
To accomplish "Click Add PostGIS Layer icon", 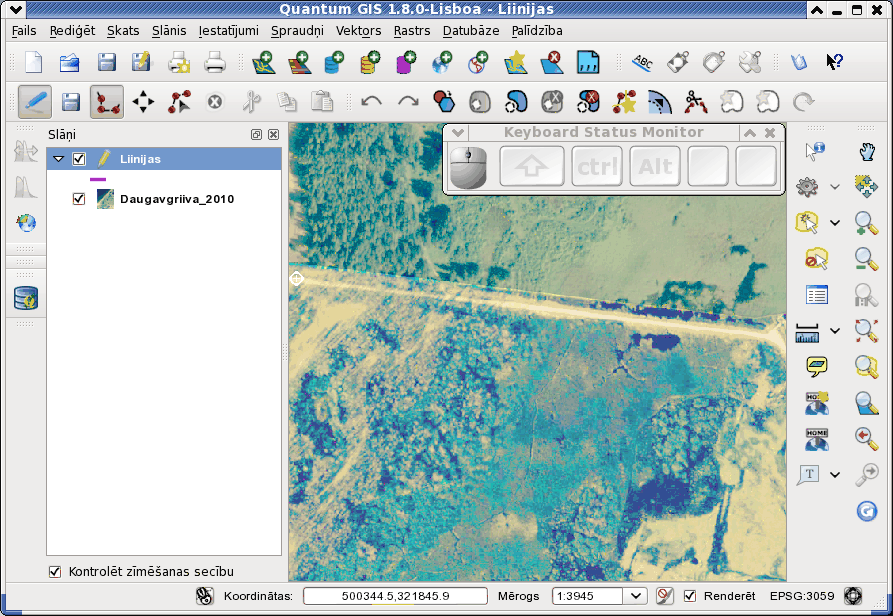I will point(334,62).
